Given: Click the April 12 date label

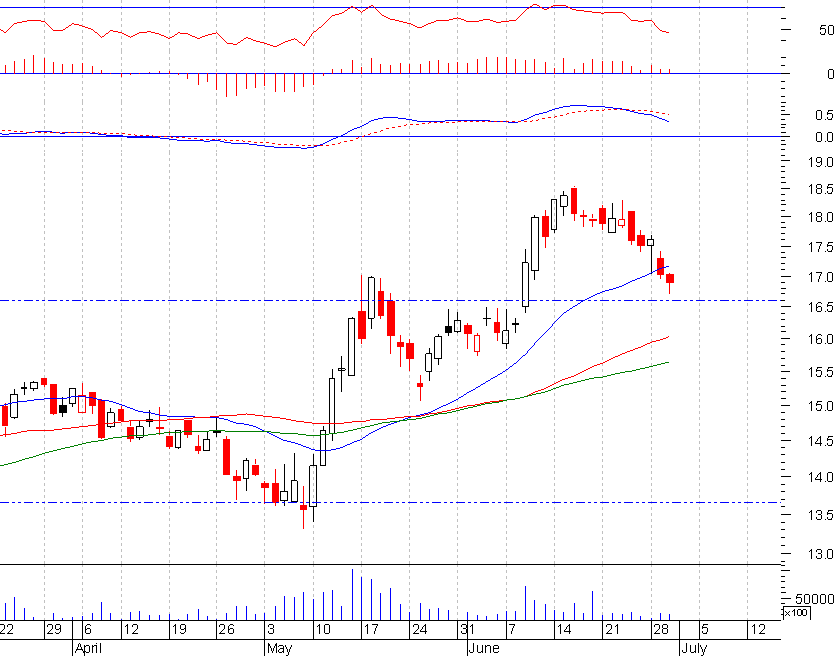Looking at the screenshot, I should pyautogui.click(x=131, y=629).
